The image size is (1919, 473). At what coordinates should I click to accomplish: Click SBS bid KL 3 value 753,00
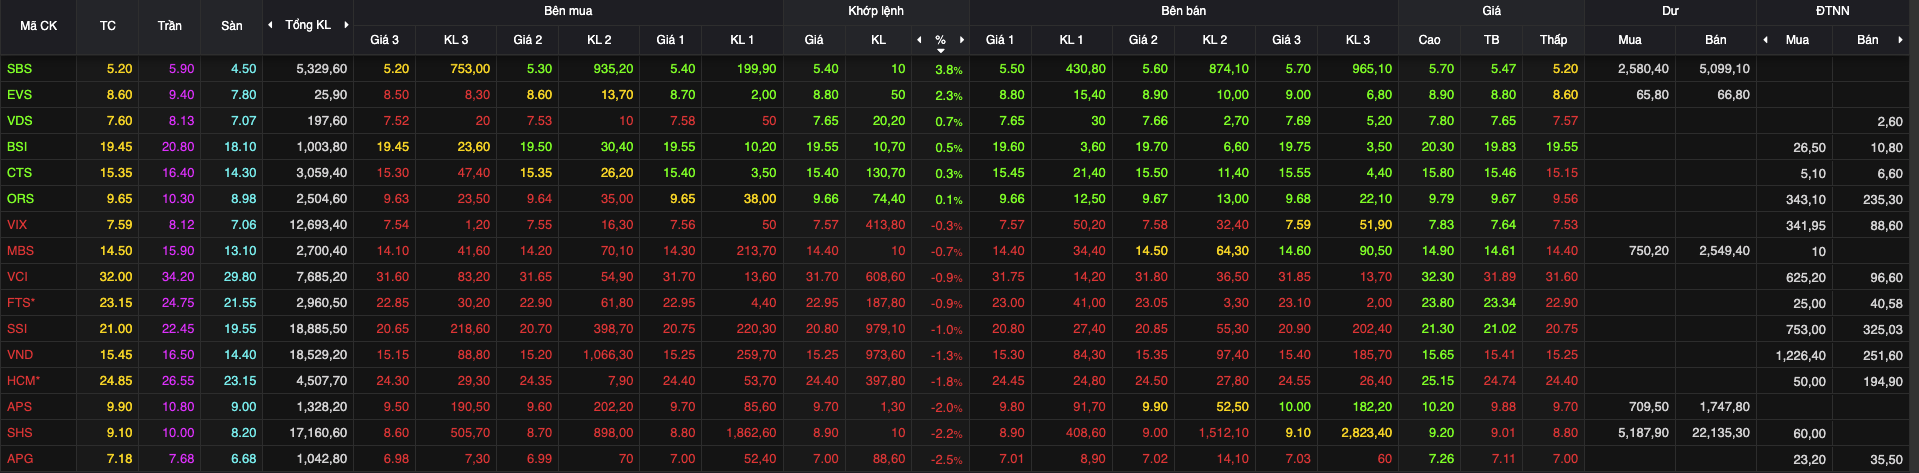[x=470, y=69]
